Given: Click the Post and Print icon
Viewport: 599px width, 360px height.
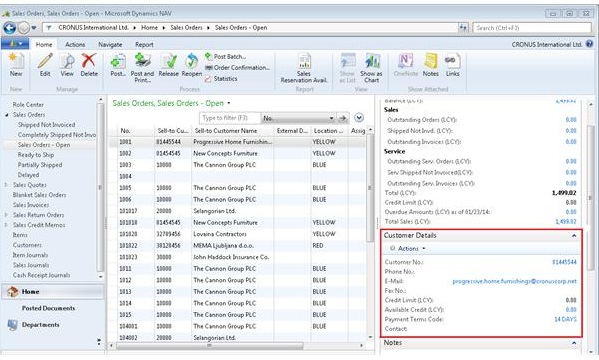Looking at the screenshot, I should click(142, 68).
